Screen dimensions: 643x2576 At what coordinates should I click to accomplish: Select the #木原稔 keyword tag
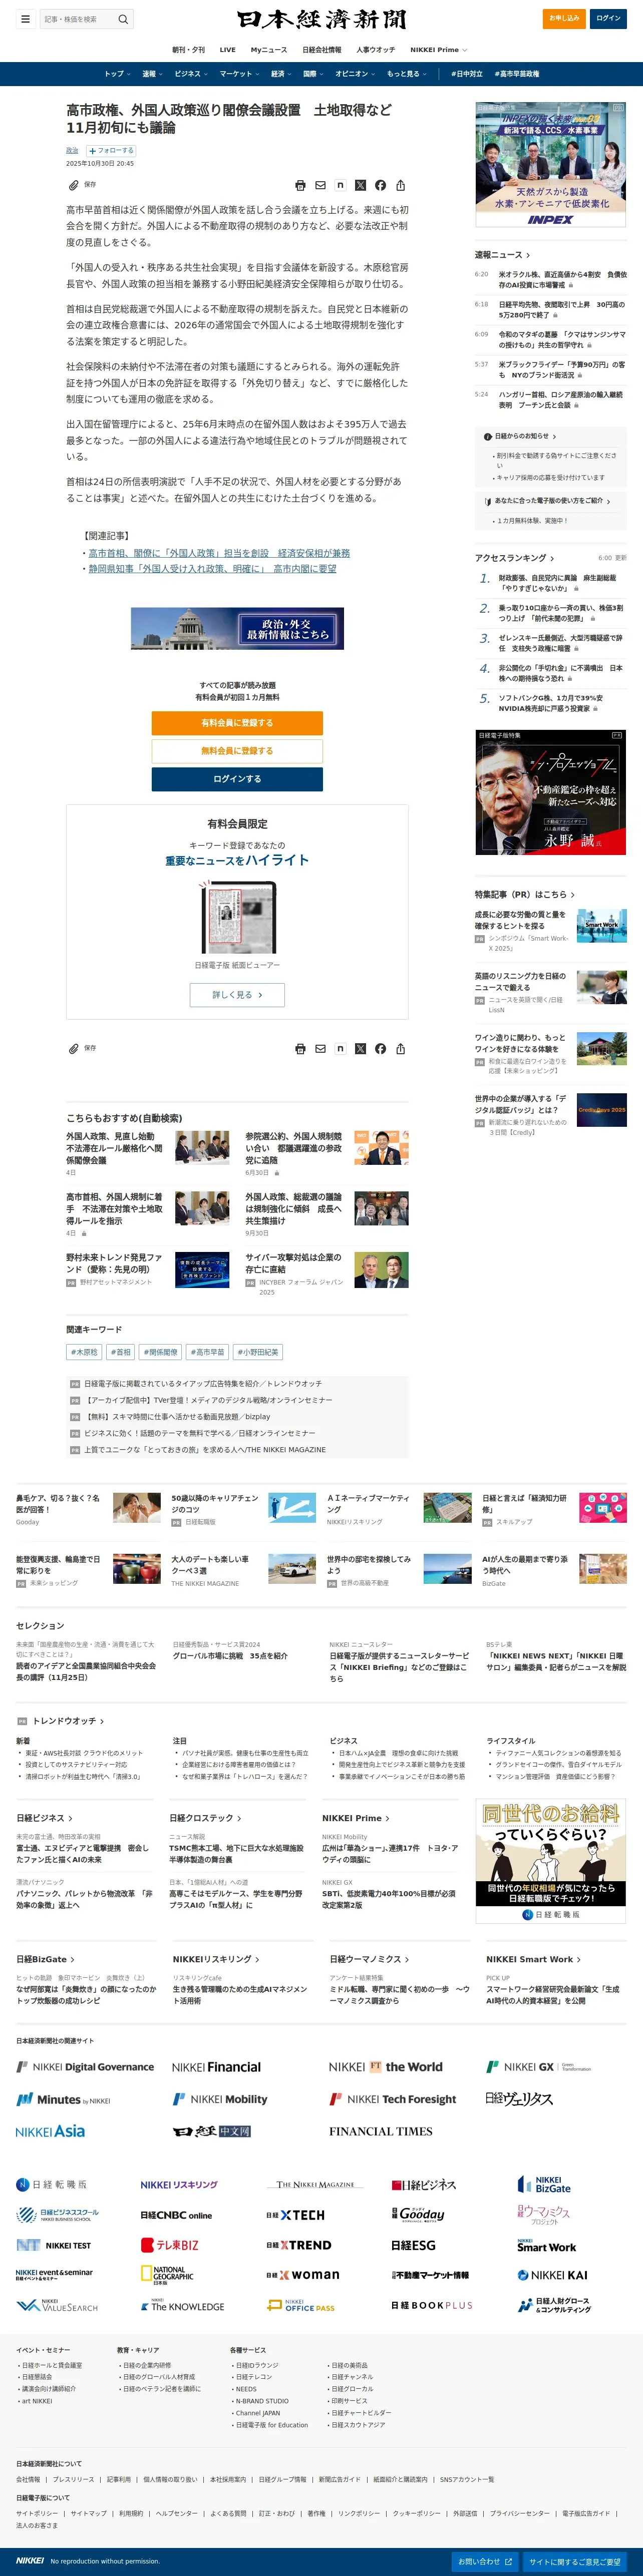tap(83, 1352)
